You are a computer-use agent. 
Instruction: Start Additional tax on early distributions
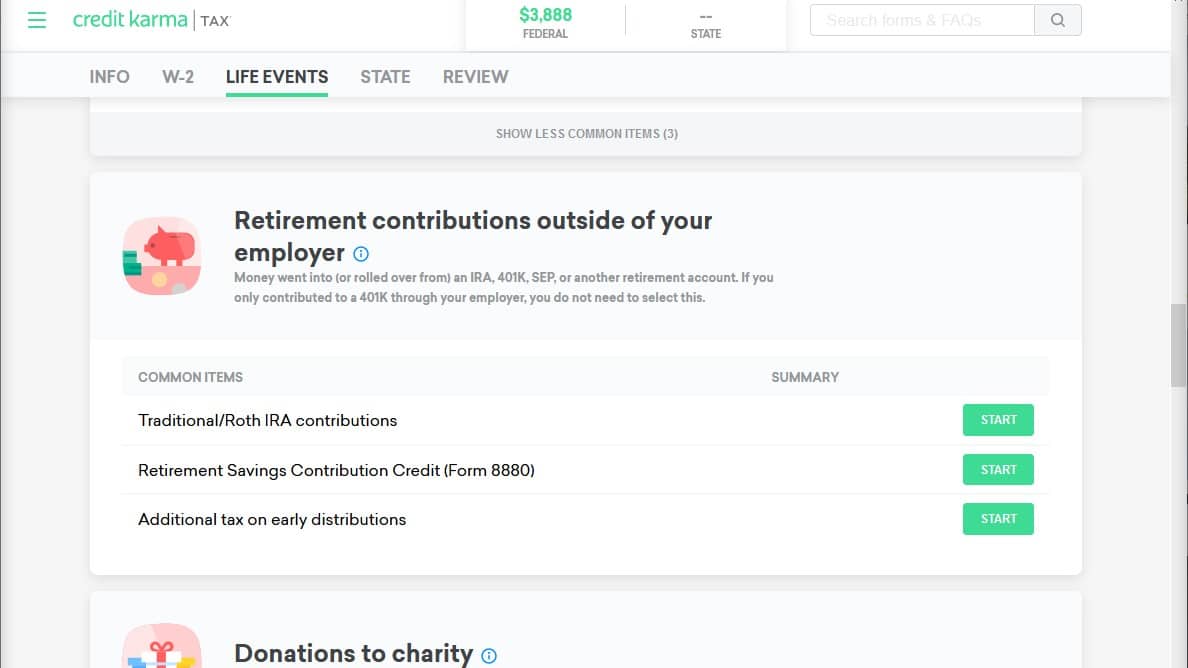tap(998, 519)
